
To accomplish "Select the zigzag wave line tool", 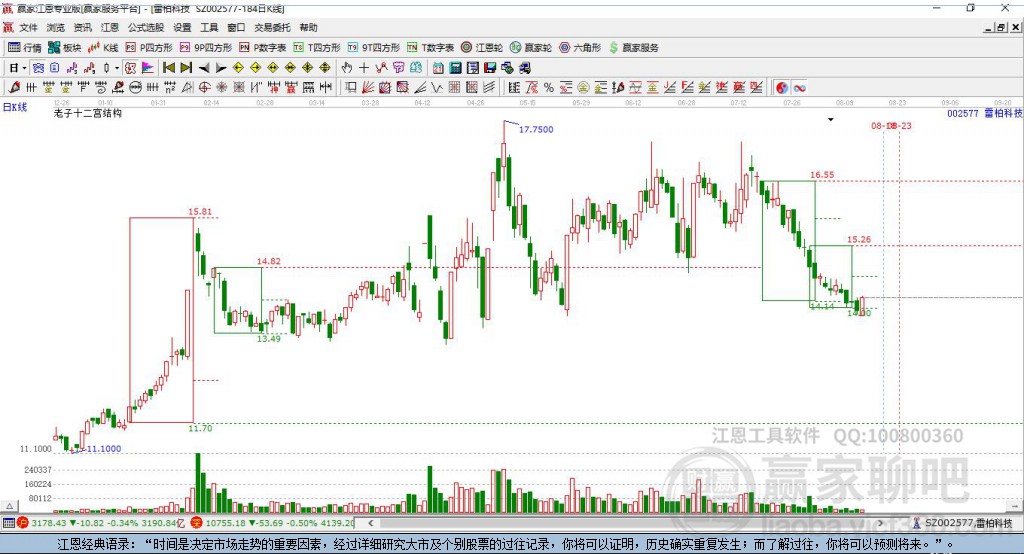I will click(436, 88).
